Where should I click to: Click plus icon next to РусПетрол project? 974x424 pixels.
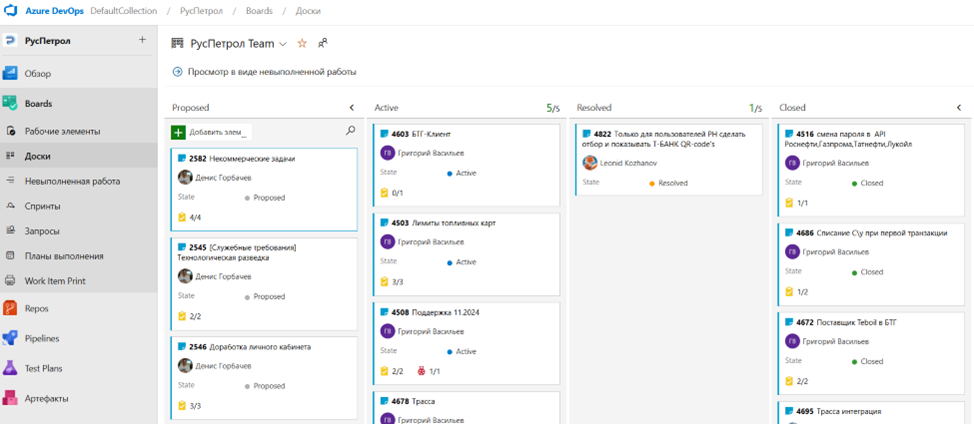coord(142,41)
